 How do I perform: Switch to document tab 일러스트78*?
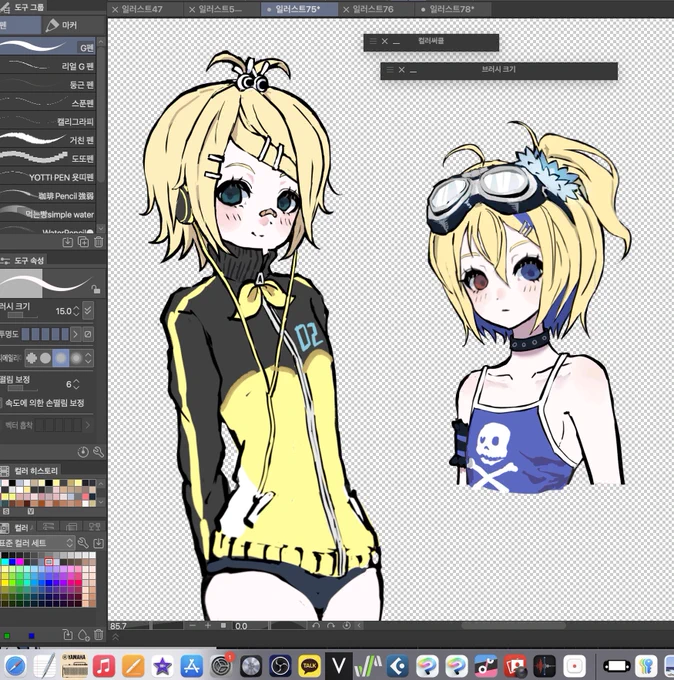pyautogui.click(x=452, y=9)
